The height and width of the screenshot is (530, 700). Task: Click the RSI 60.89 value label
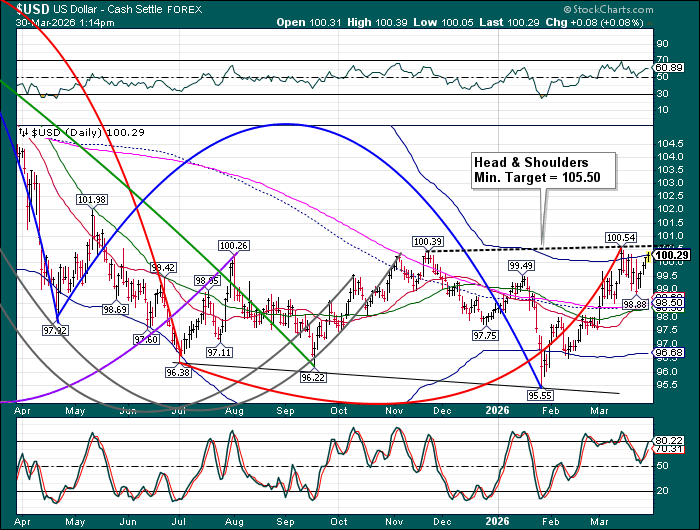(x=668, y=70)
